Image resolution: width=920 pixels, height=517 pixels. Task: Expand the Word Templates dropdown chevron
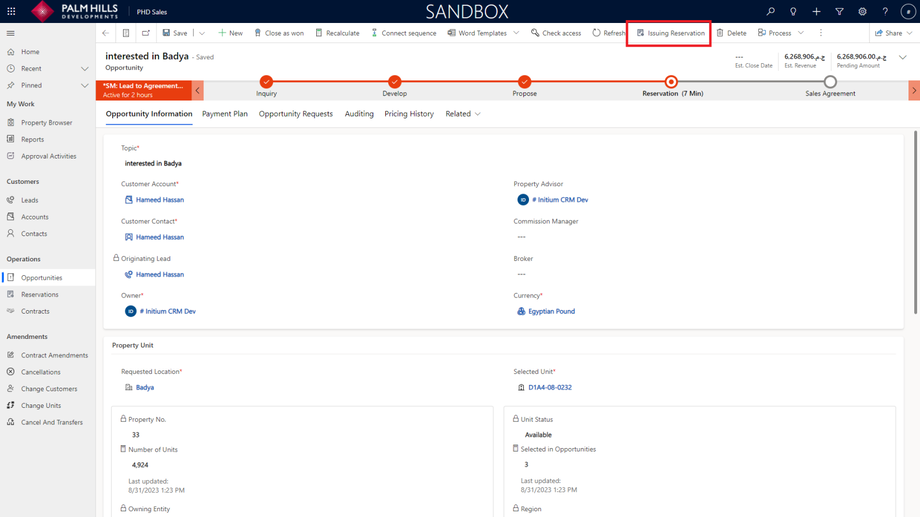(516, 33)
